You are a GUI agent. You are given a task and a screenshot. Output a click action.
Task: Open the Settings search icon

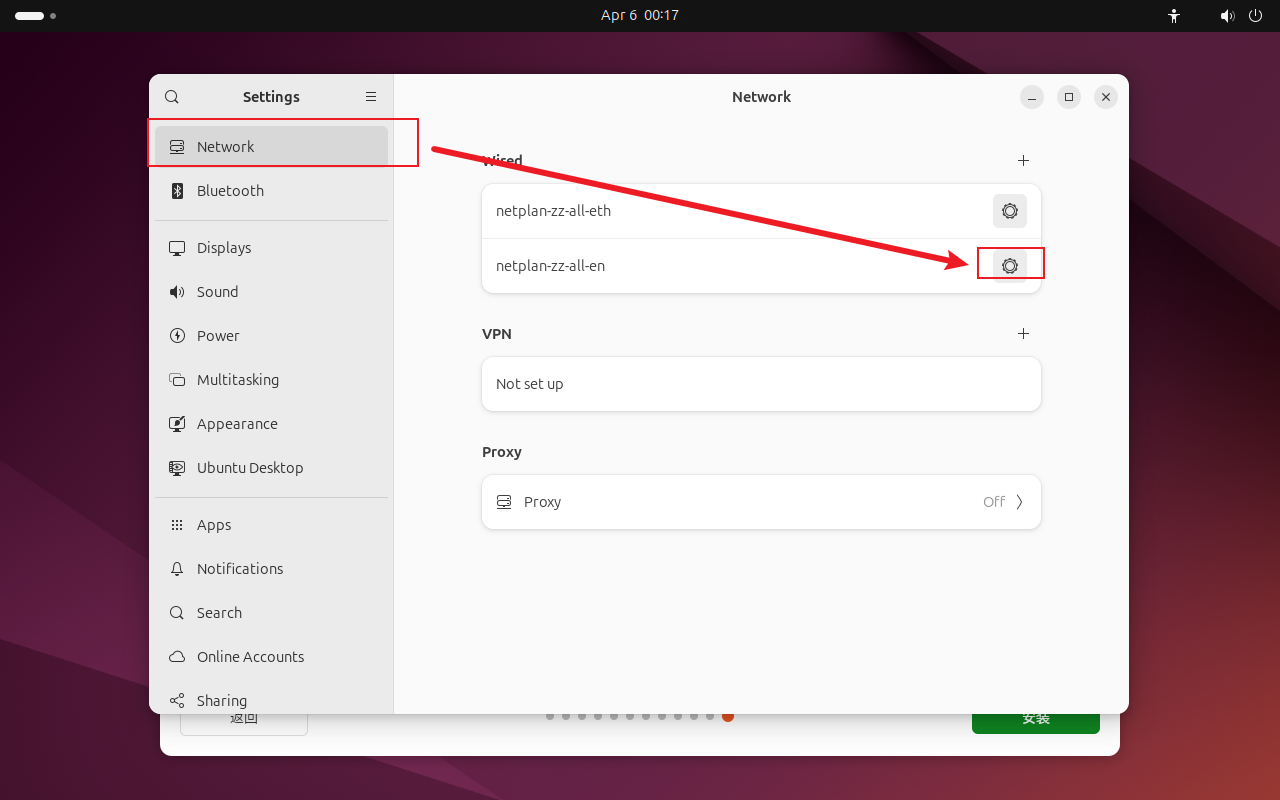(x=172, y=97)
